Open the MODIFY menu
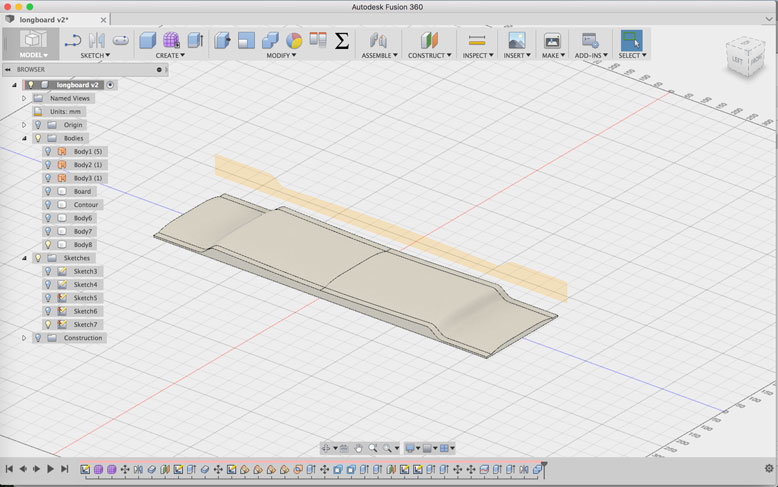 tap(281, 56)
